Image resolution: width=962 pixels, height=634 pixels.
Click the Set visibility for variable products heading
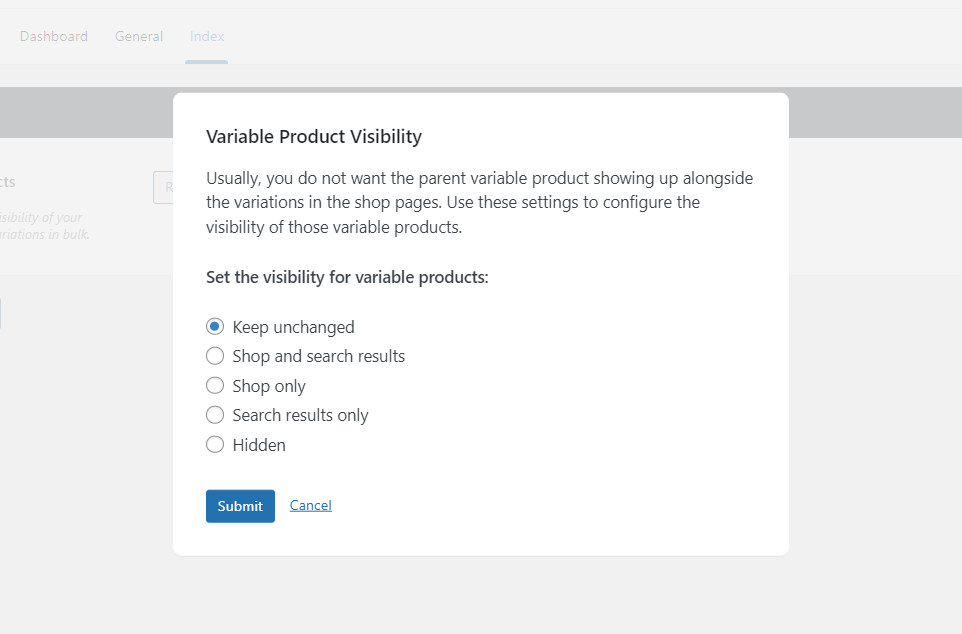(347, 277)
